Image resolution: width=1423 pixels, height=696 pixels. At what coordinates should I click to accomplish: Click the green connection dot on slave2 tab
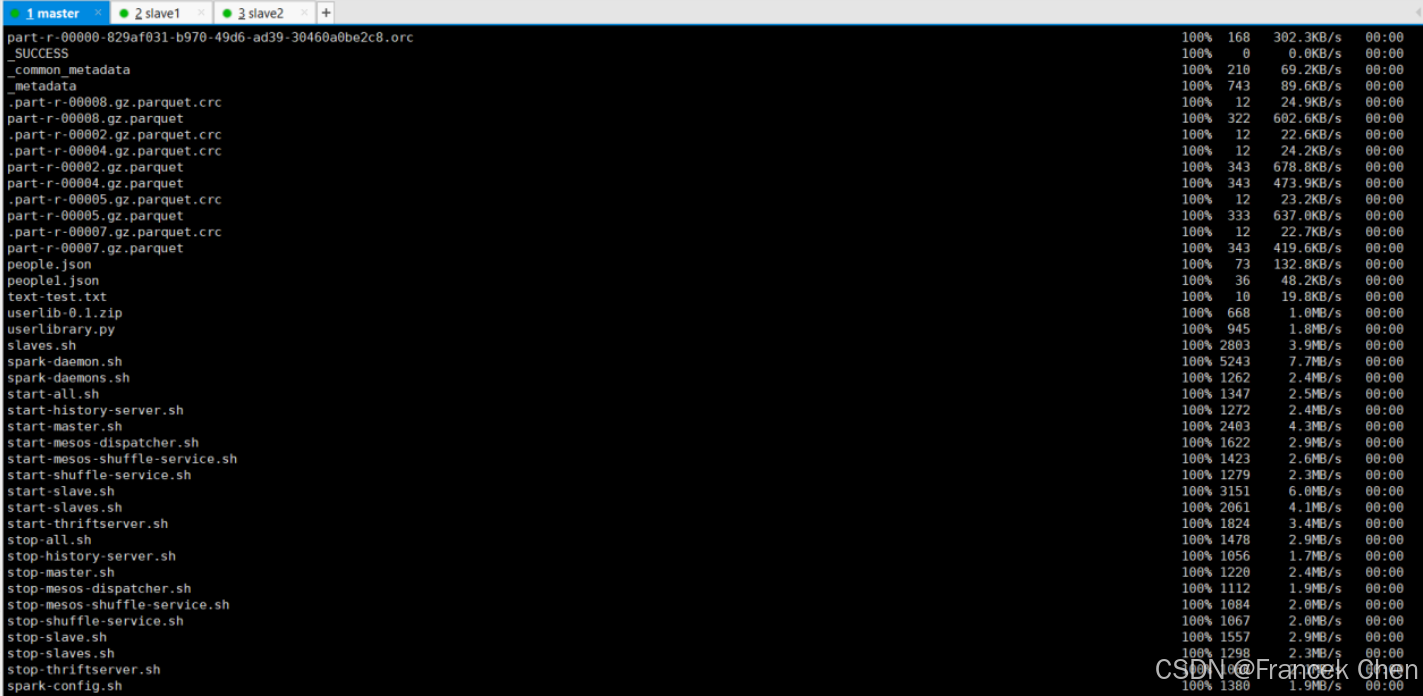pos(227,13)
